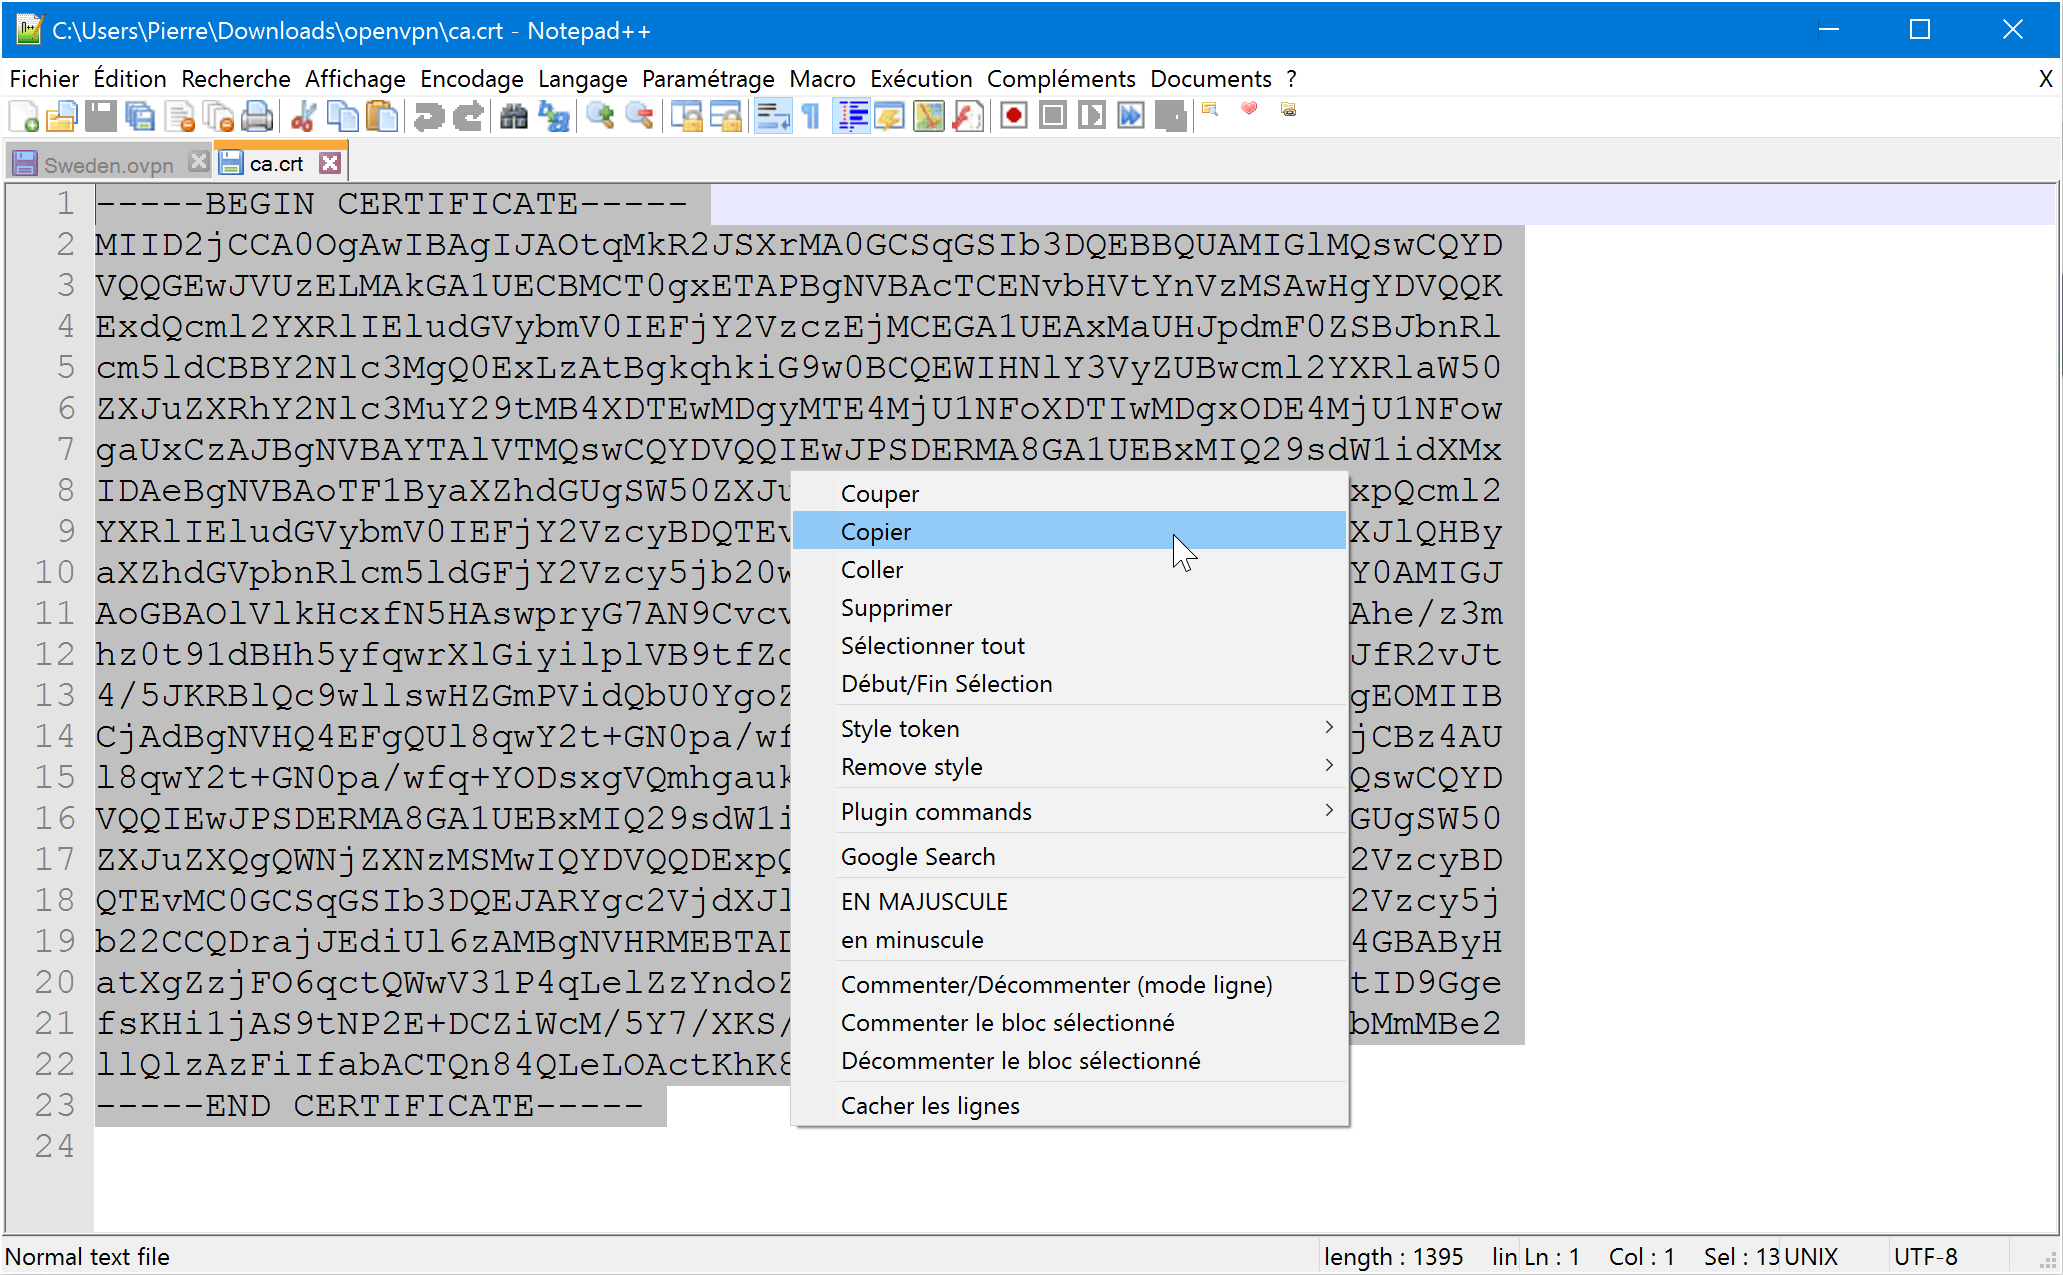Viewport: 2063px width, 1275px height.
Task: Click line number 24 in the margin
Action: (55, 1146)
